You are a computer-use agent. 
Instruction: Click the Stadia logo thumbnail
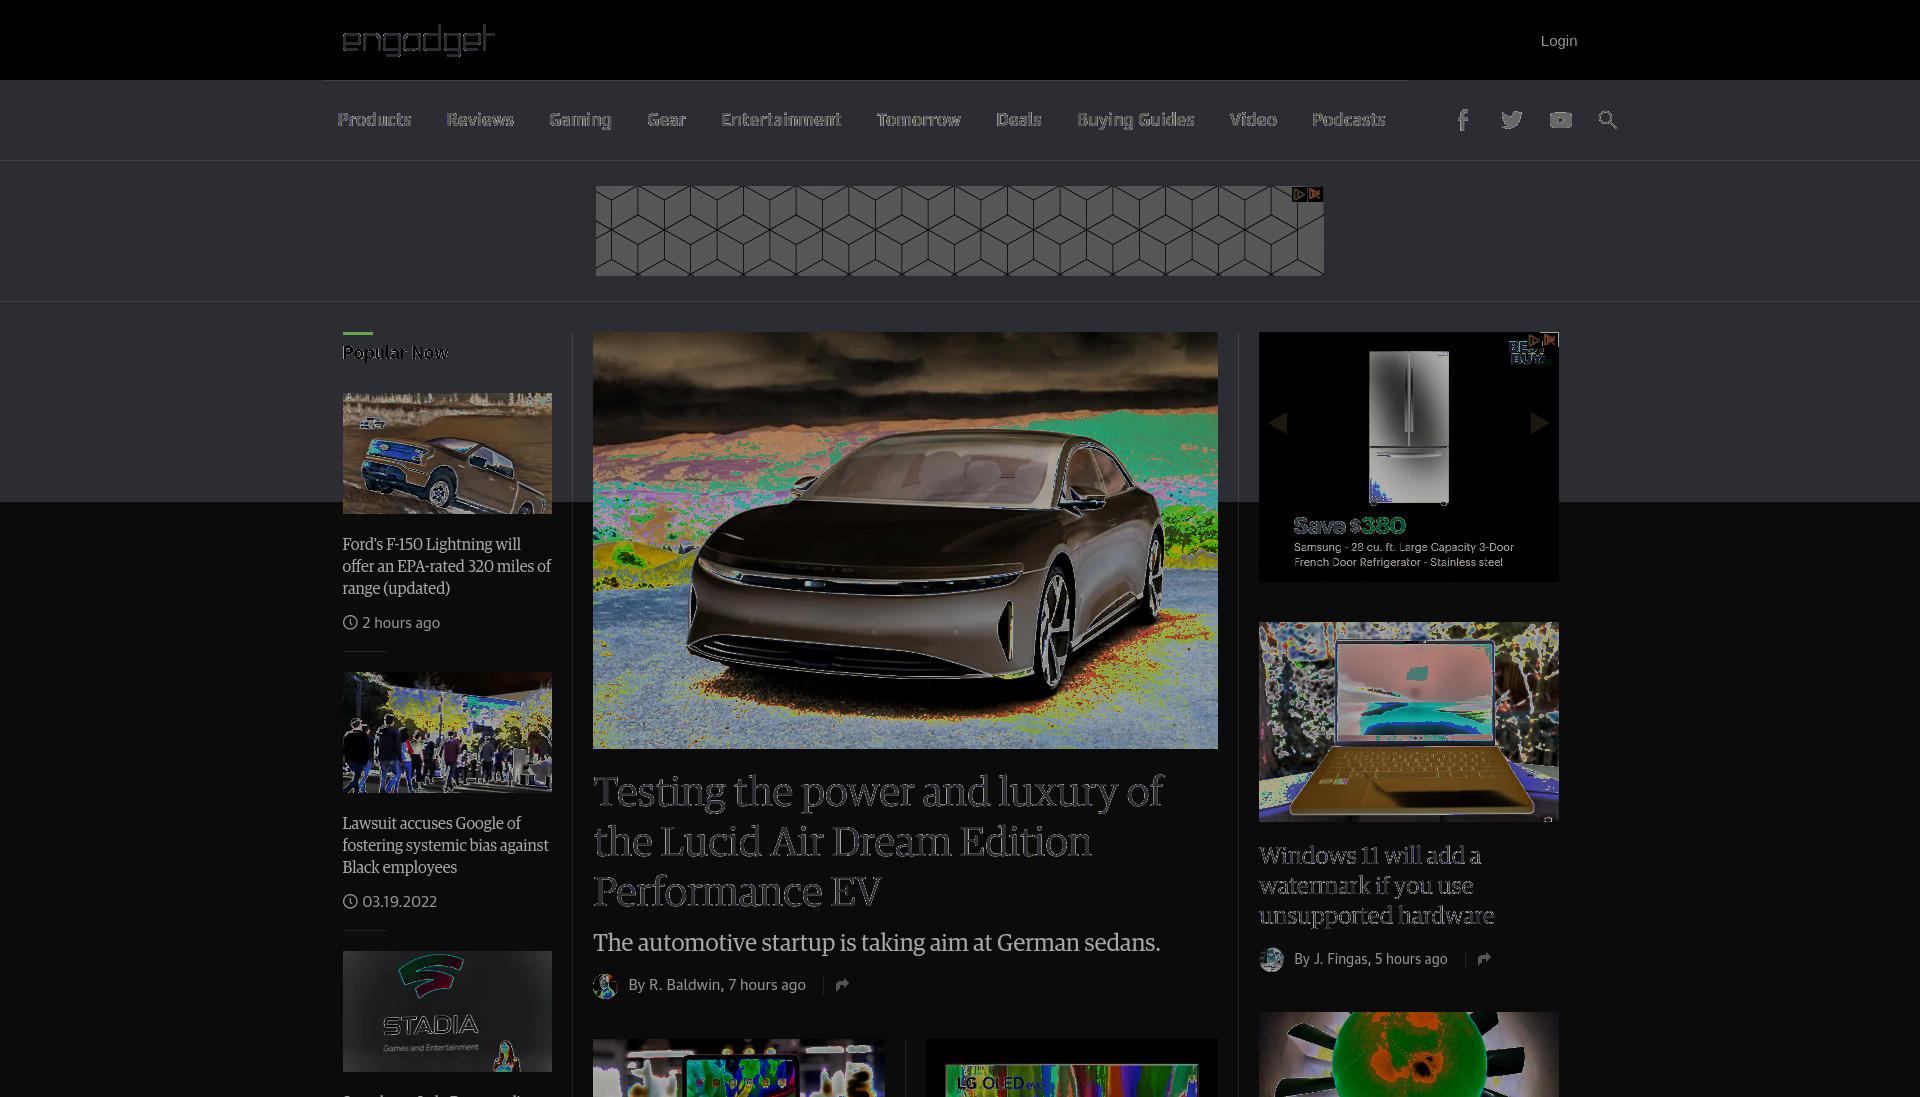pyautogui.click(x=447, y=1011)
